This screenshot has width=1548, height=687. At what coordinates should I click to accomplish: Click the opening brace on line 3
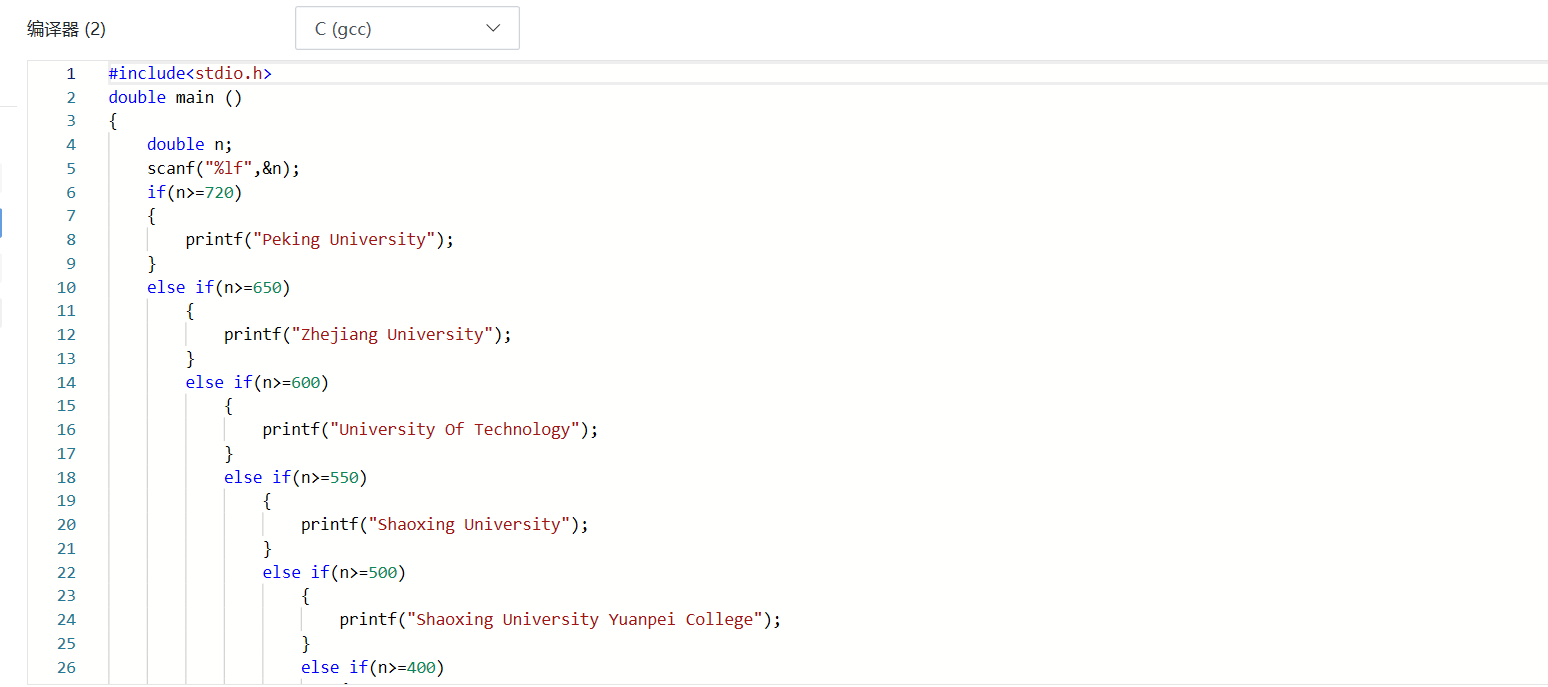point(113,121)
